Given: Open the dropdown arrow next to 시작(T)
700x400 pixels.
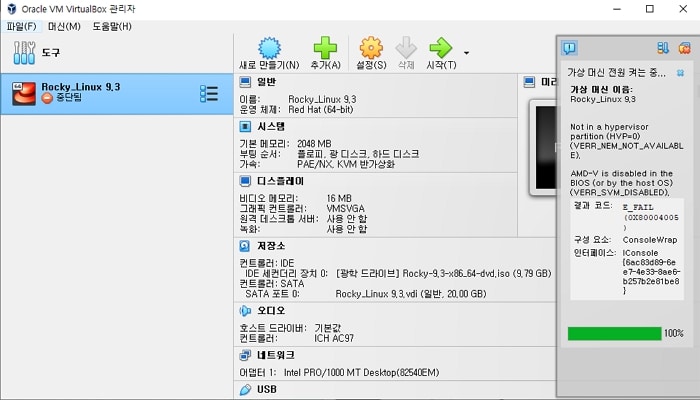Looking at the screenshot, I should tap(467, 53).
